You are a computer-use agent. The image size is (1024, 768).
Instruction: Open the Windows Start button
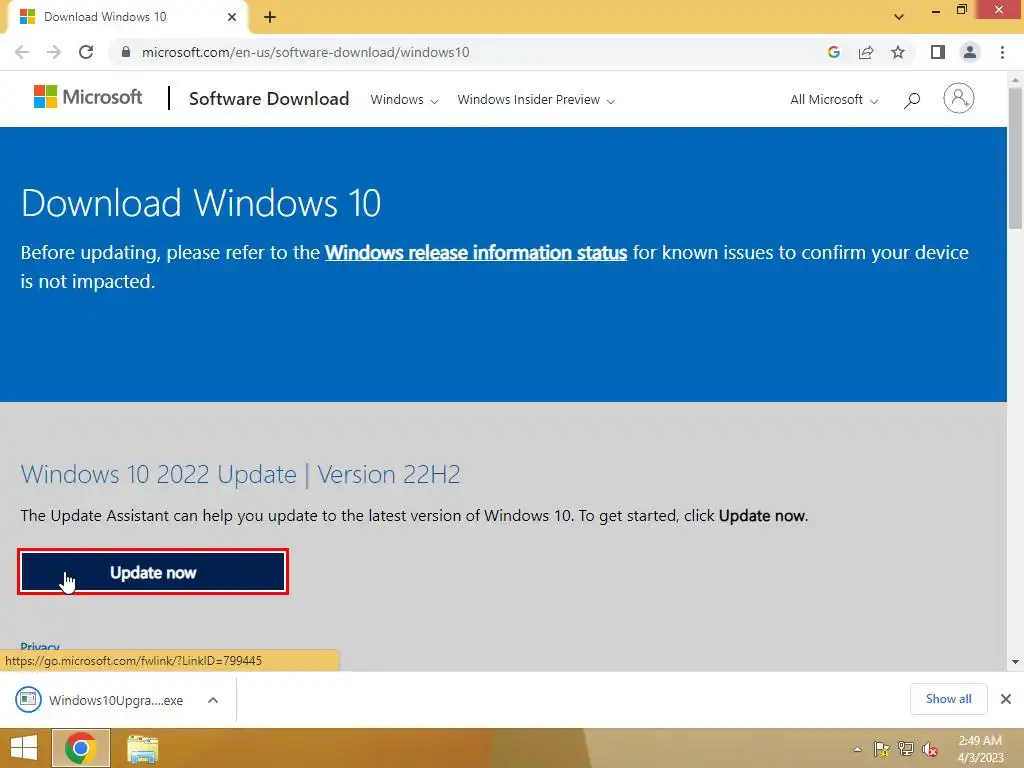point(24,748)
